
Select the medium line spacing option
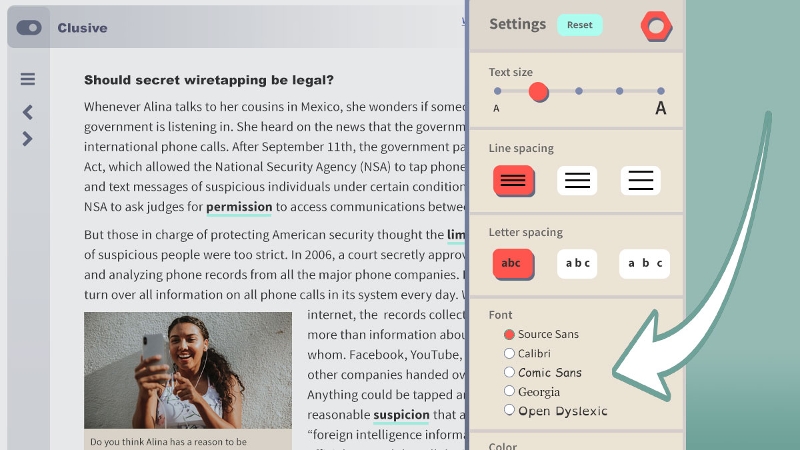tap(577, 181)
